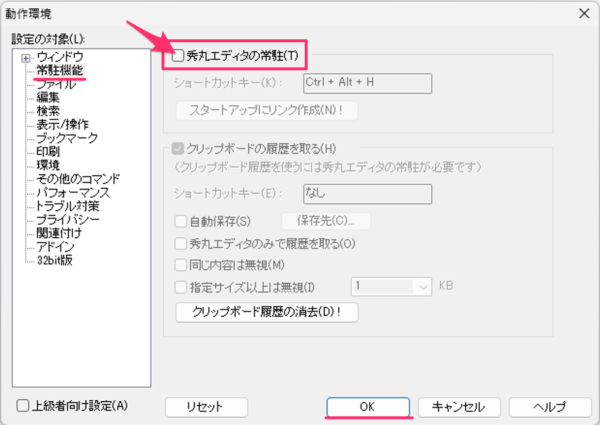600x425 pixels.
Task: Toggle the 上級者向け設定 checkbox
Action: pyautogui.click(x=23, y=406)
